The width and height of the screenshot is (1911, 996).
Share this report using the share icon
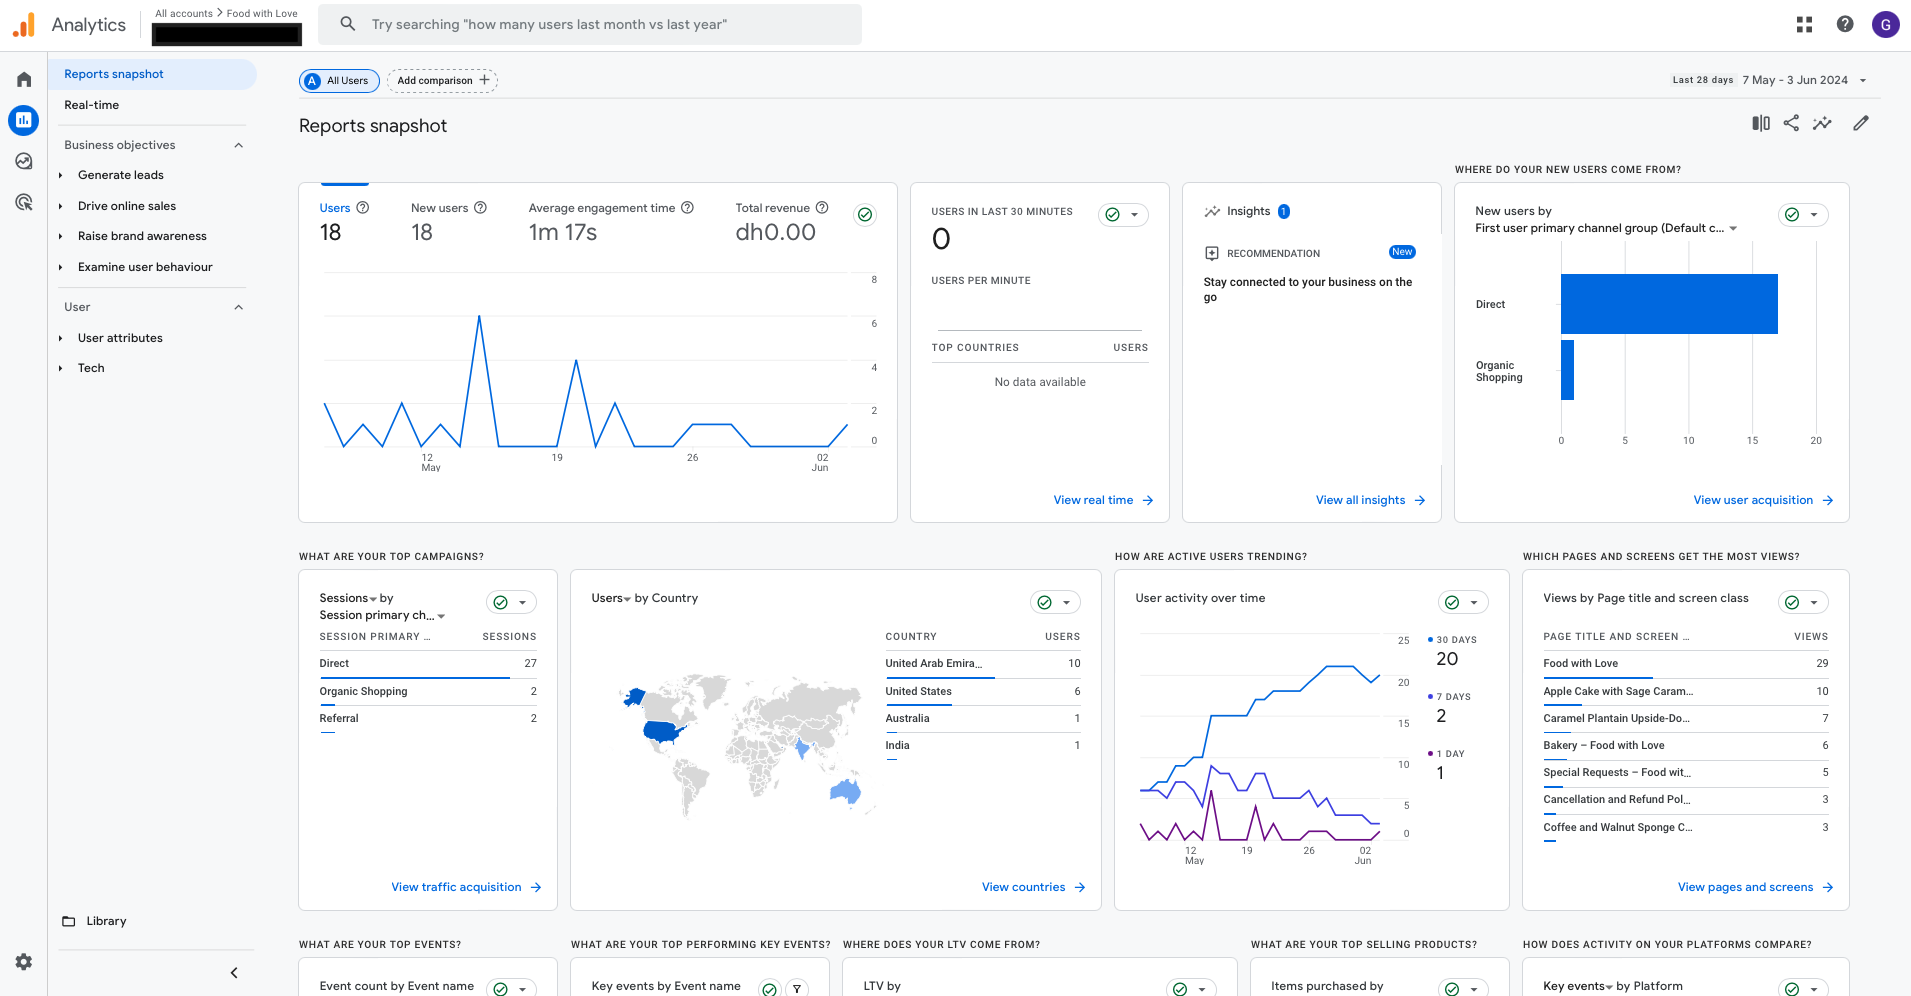pyautogui.click(x=1791, y=122)
